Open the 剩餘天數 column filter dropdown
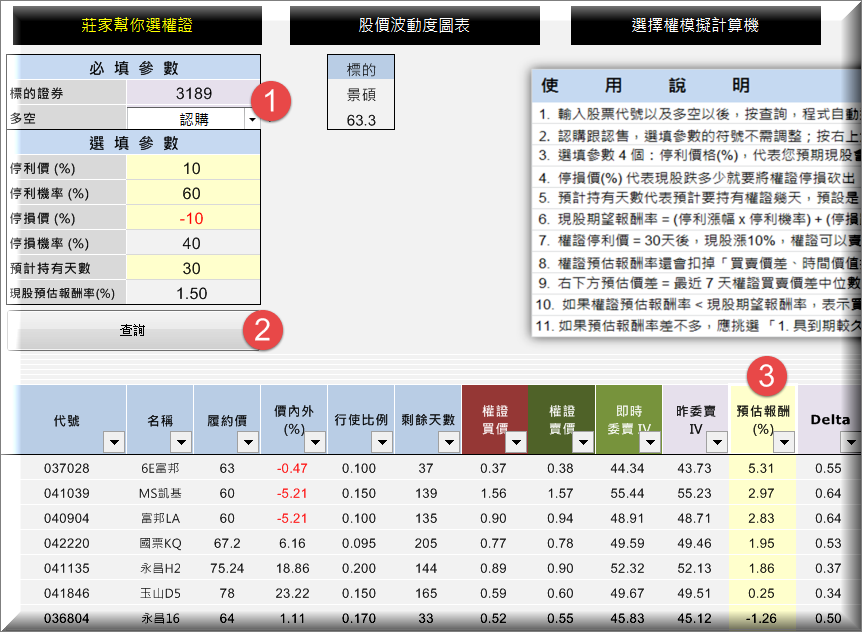The width and height of the screenshot is (862, 632). click(449, 442)
